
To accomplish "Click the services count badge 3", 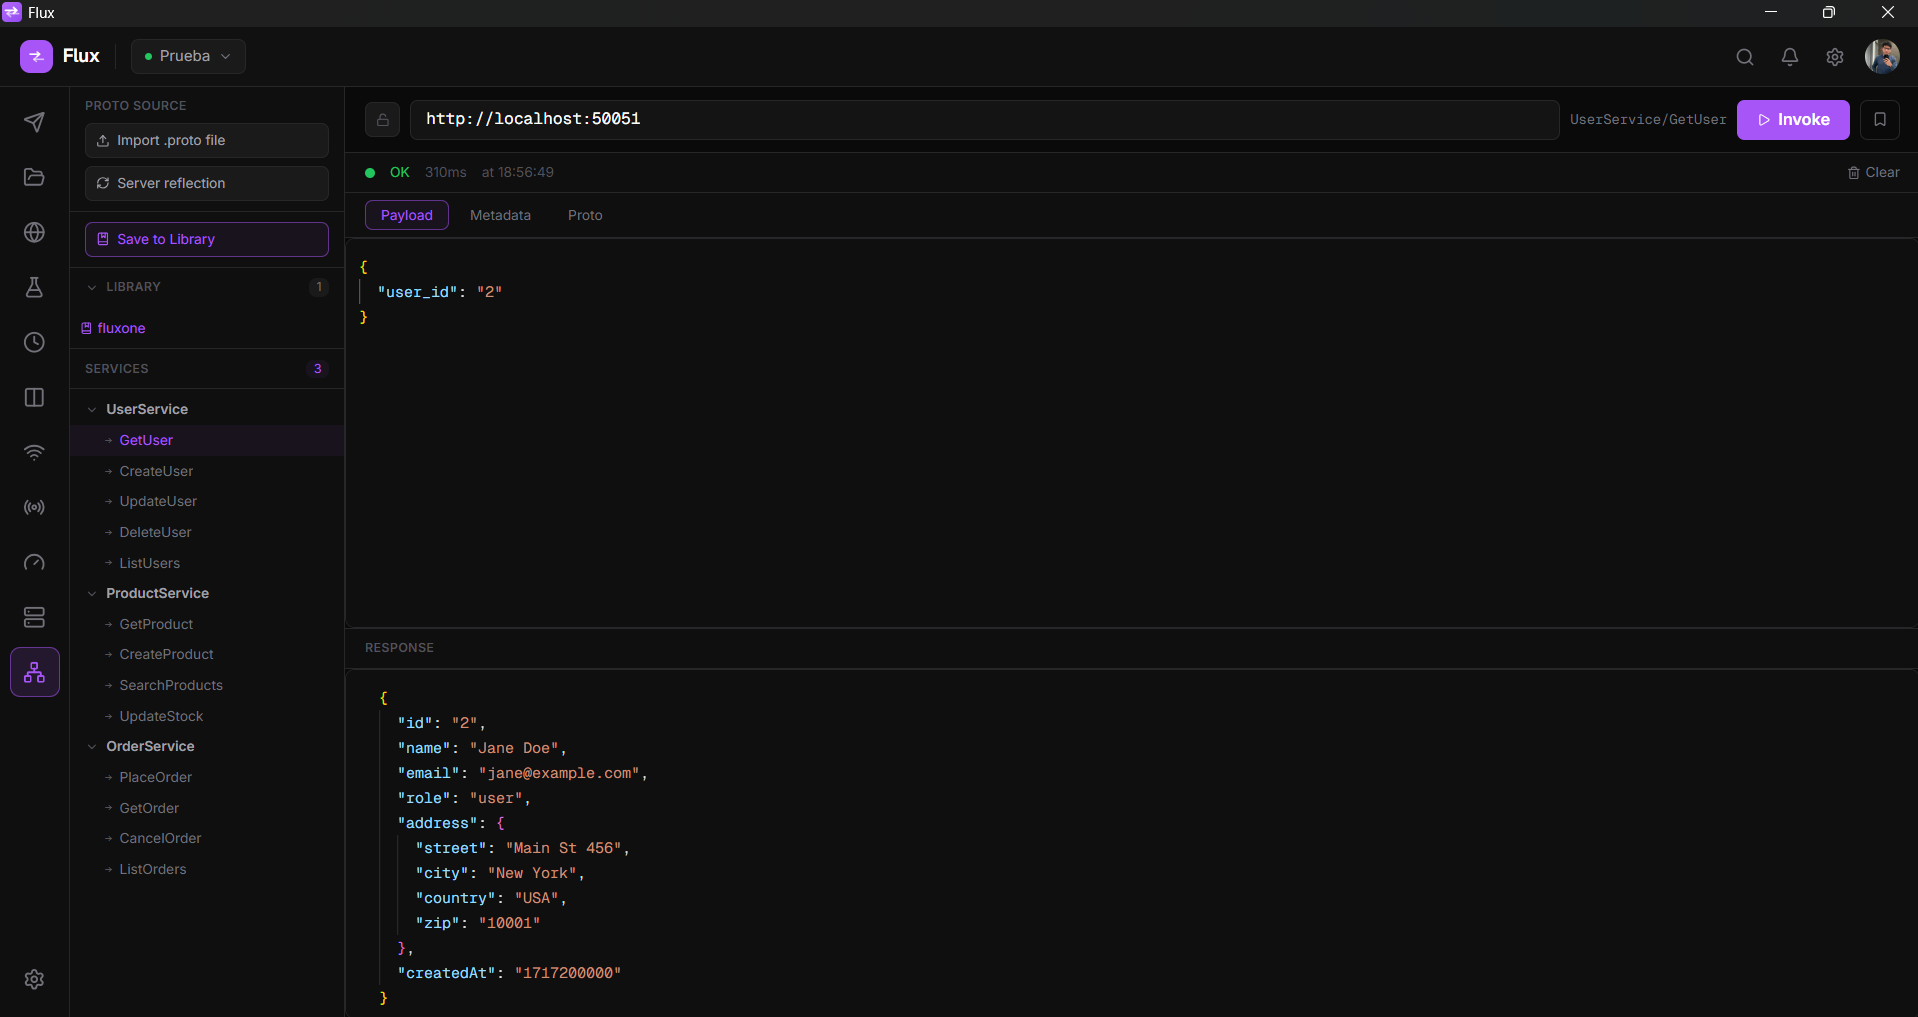I will (318, 369).
